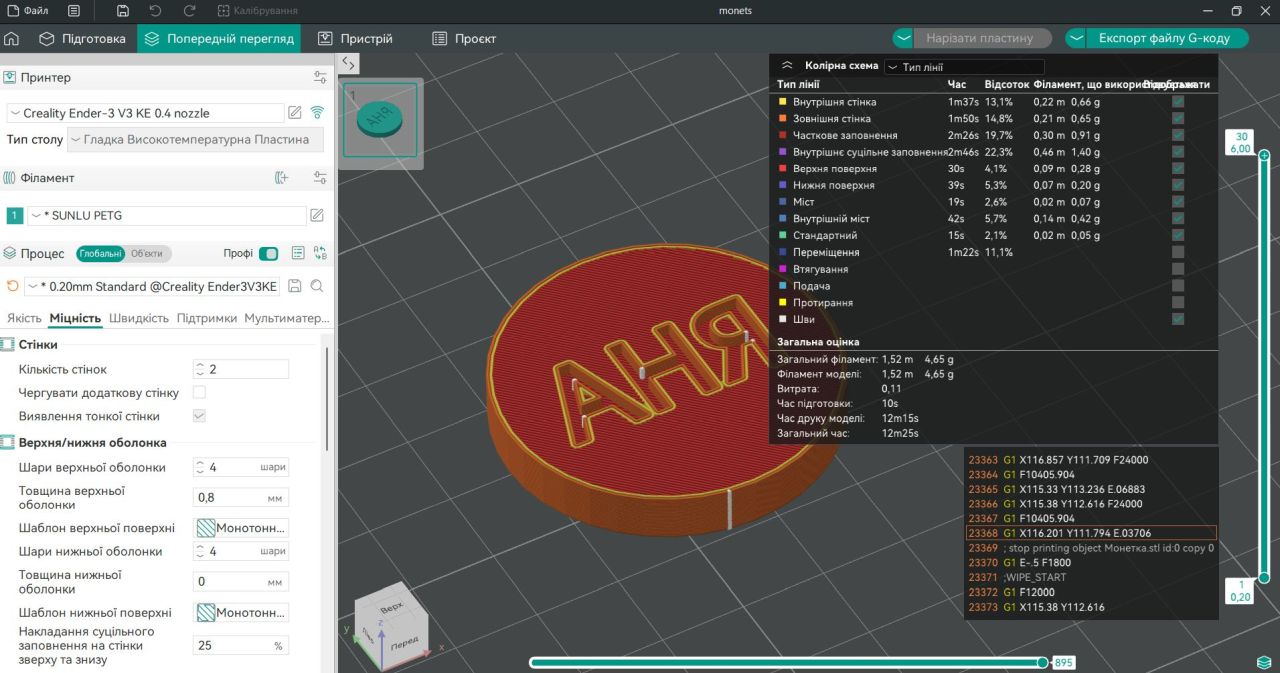Open the Проєкт tab
1280x673 pixels.
tap(464, 39)
